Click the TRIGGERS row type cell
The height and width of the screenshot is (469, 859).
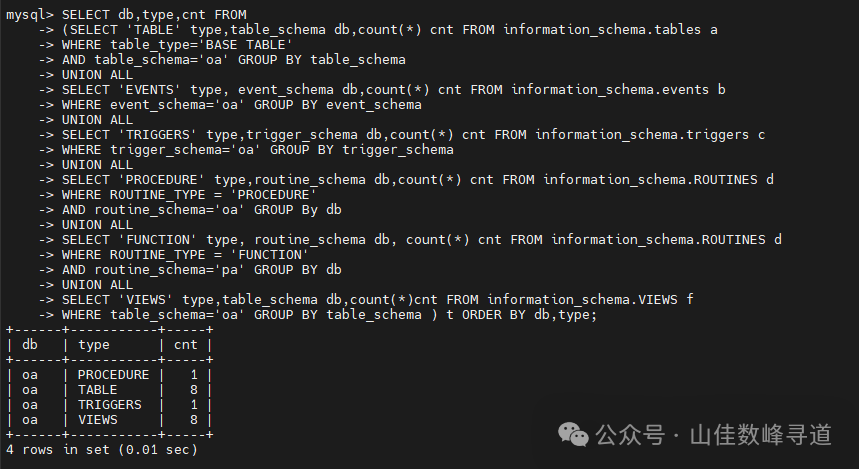point(109,405)
